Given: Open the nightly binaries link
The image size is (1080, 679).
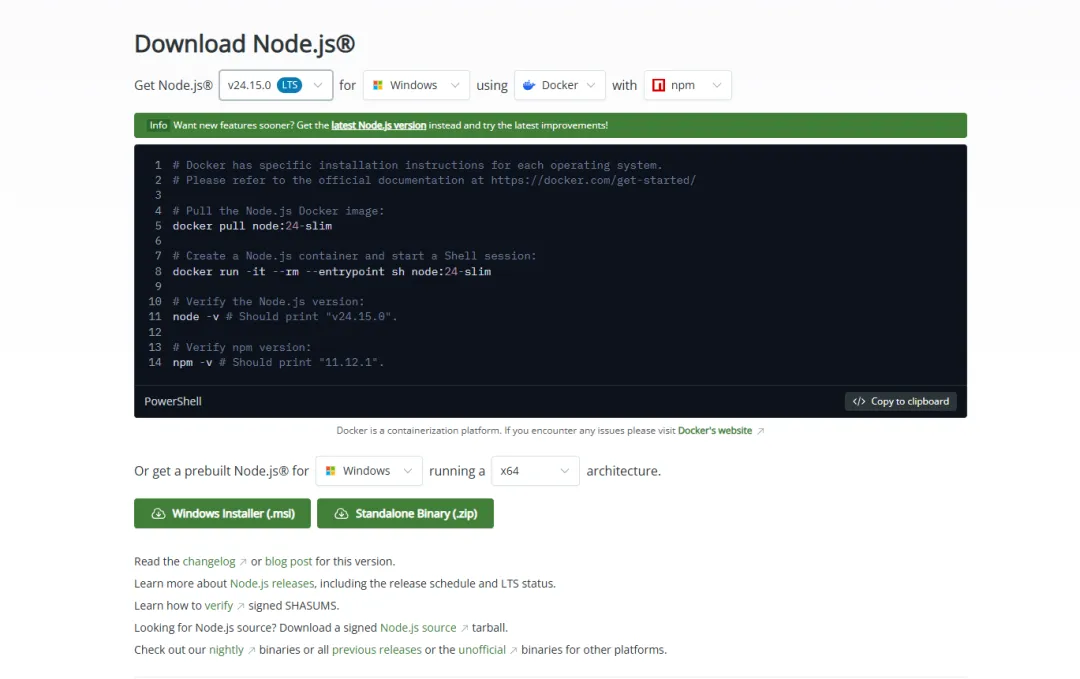Looking at the screenshot, I should (226, 649).
